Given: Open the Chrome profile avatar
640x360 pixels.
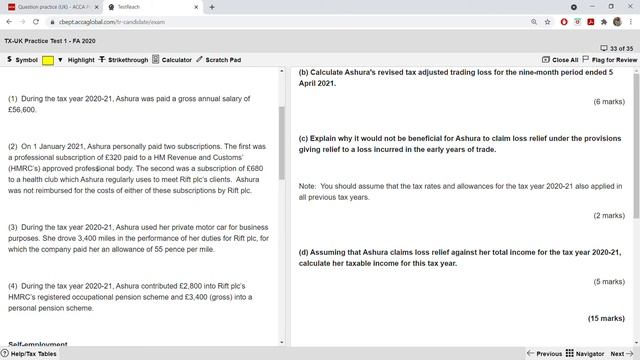Looking at the screenshot, I should (617, 22).
